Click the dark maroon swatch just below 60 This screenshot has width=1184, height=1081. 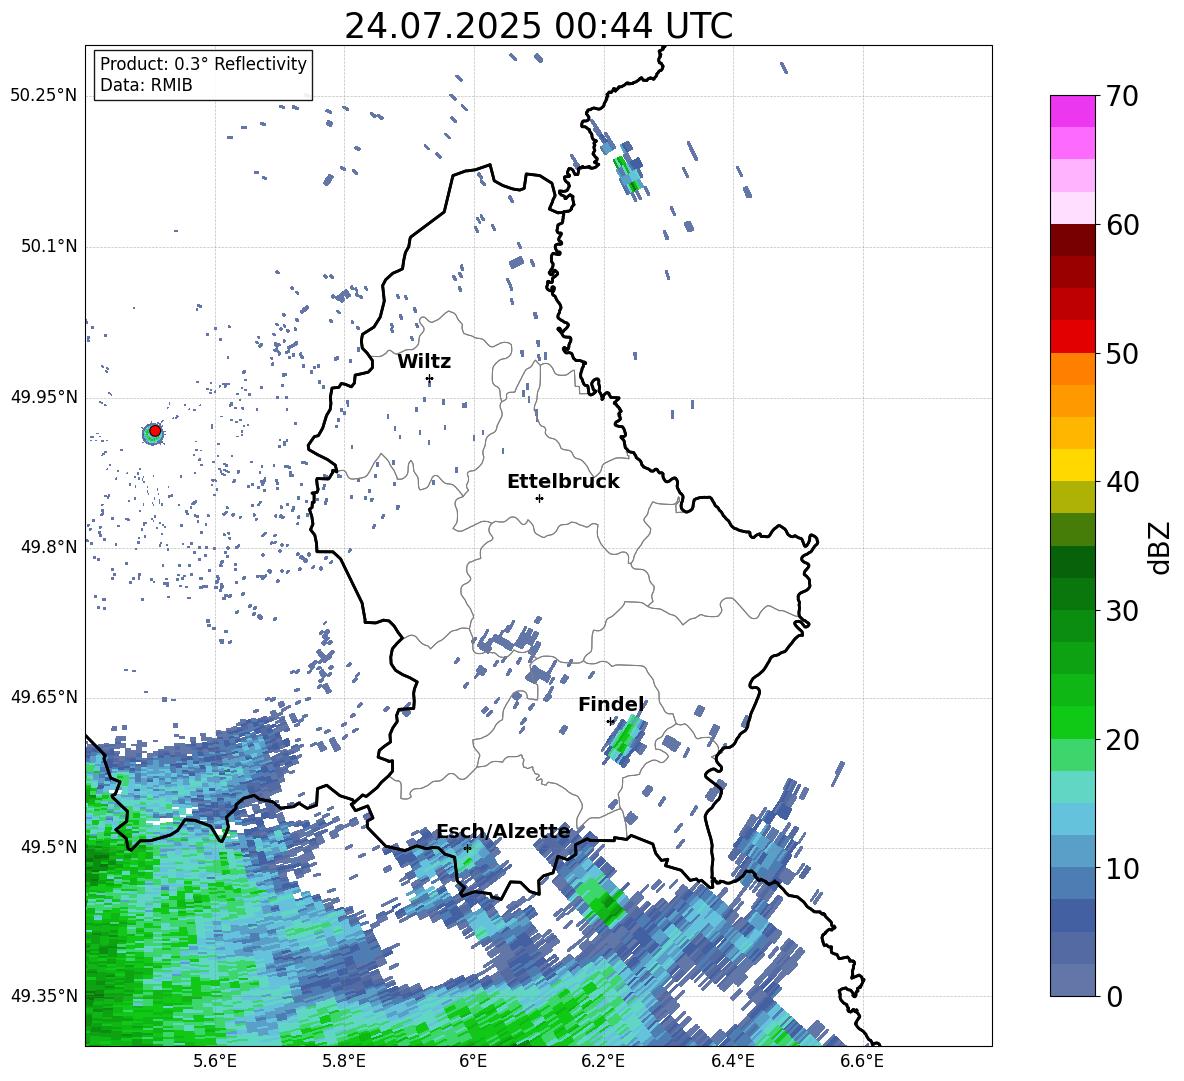[x=1072, y=240]
